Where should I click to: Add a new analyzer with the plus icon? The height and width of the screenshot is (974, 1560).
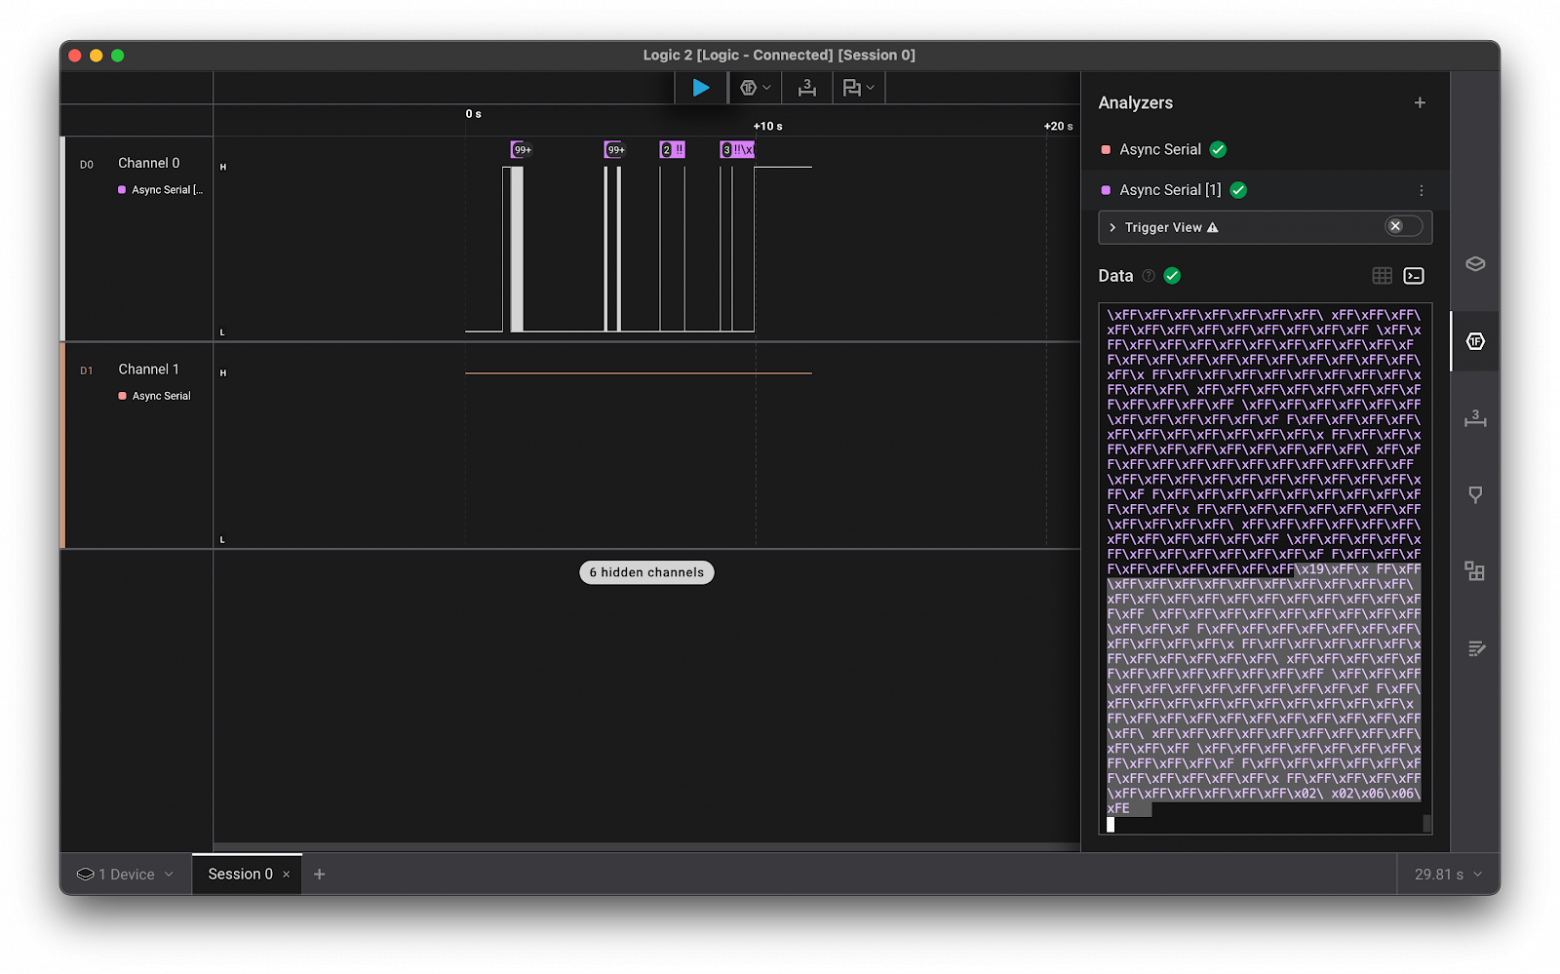pos(1420,102)
